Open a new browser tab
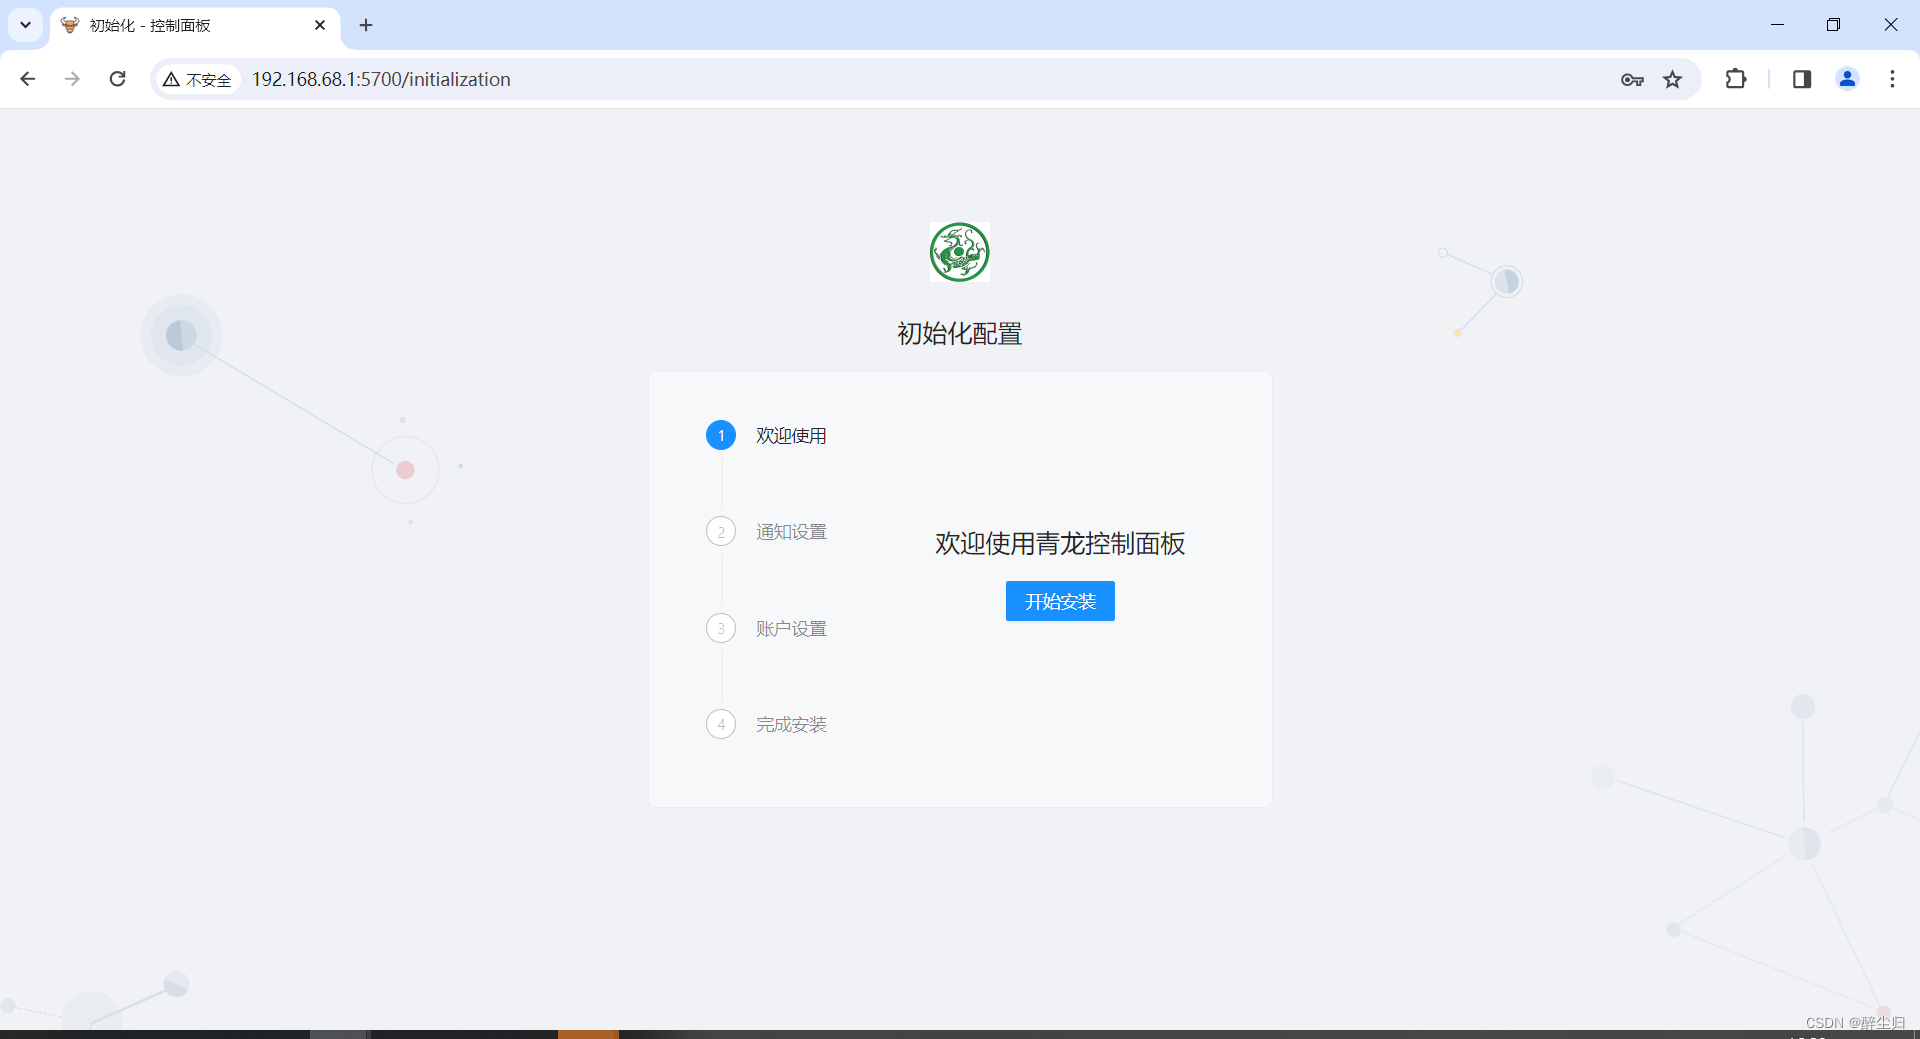This screenshot has width=1920, height=1039. (366, 25)
